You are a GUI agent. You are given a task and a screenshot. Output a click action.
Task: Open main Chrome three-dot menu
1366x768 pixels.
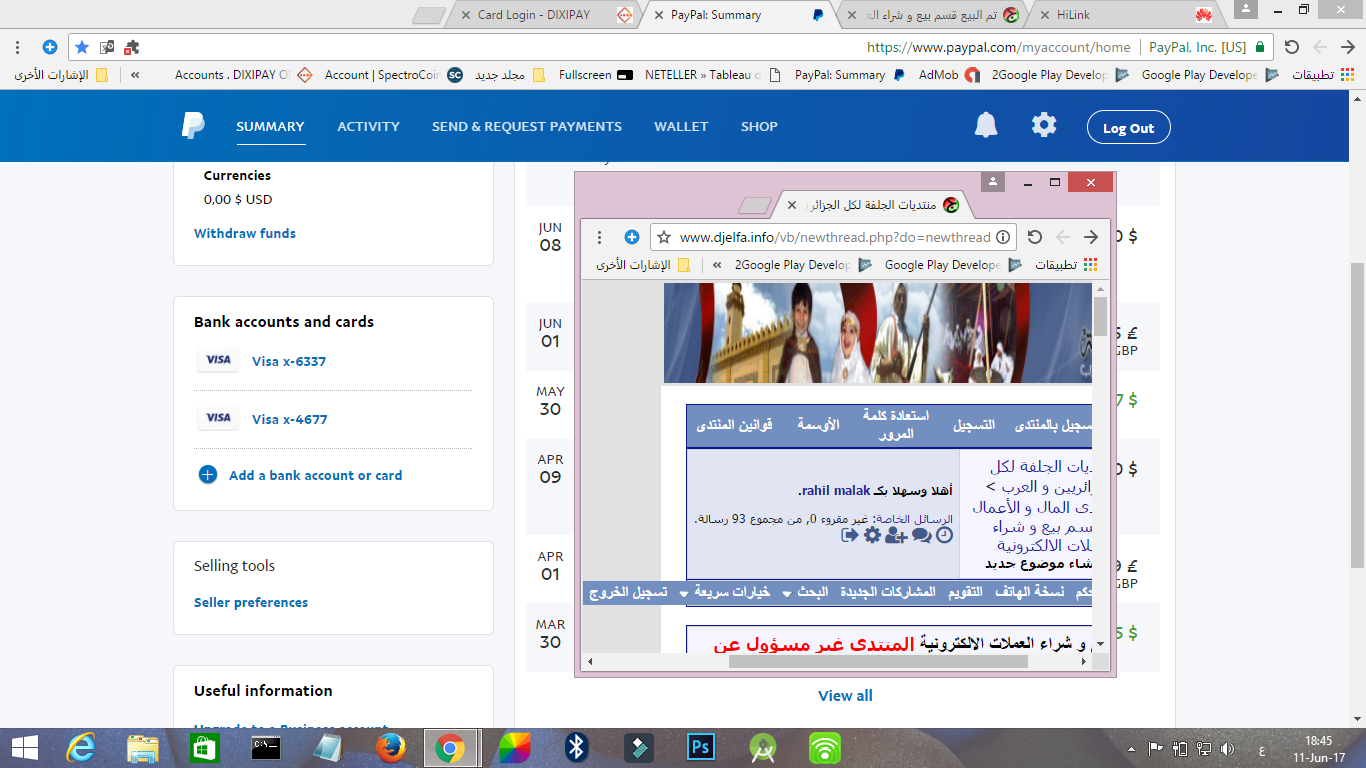17,47
